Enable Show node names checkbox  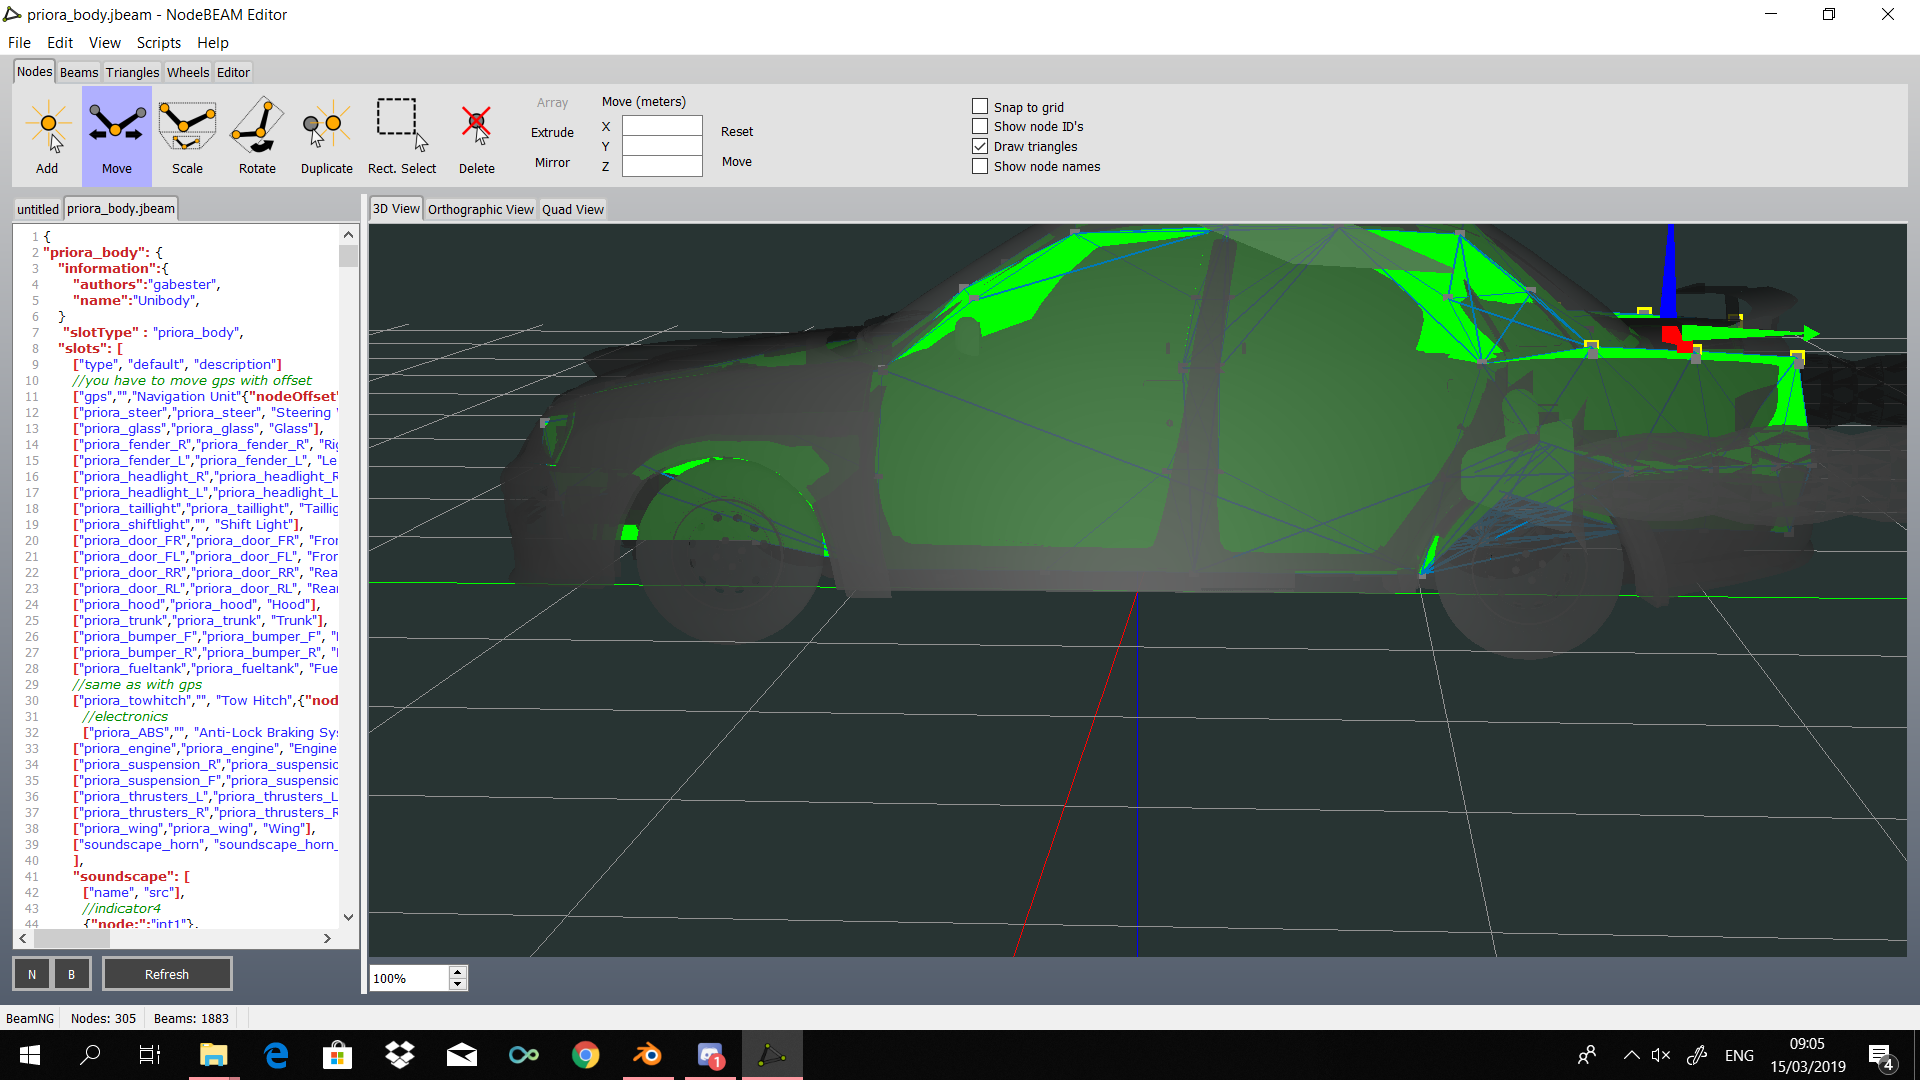point(980,166)
